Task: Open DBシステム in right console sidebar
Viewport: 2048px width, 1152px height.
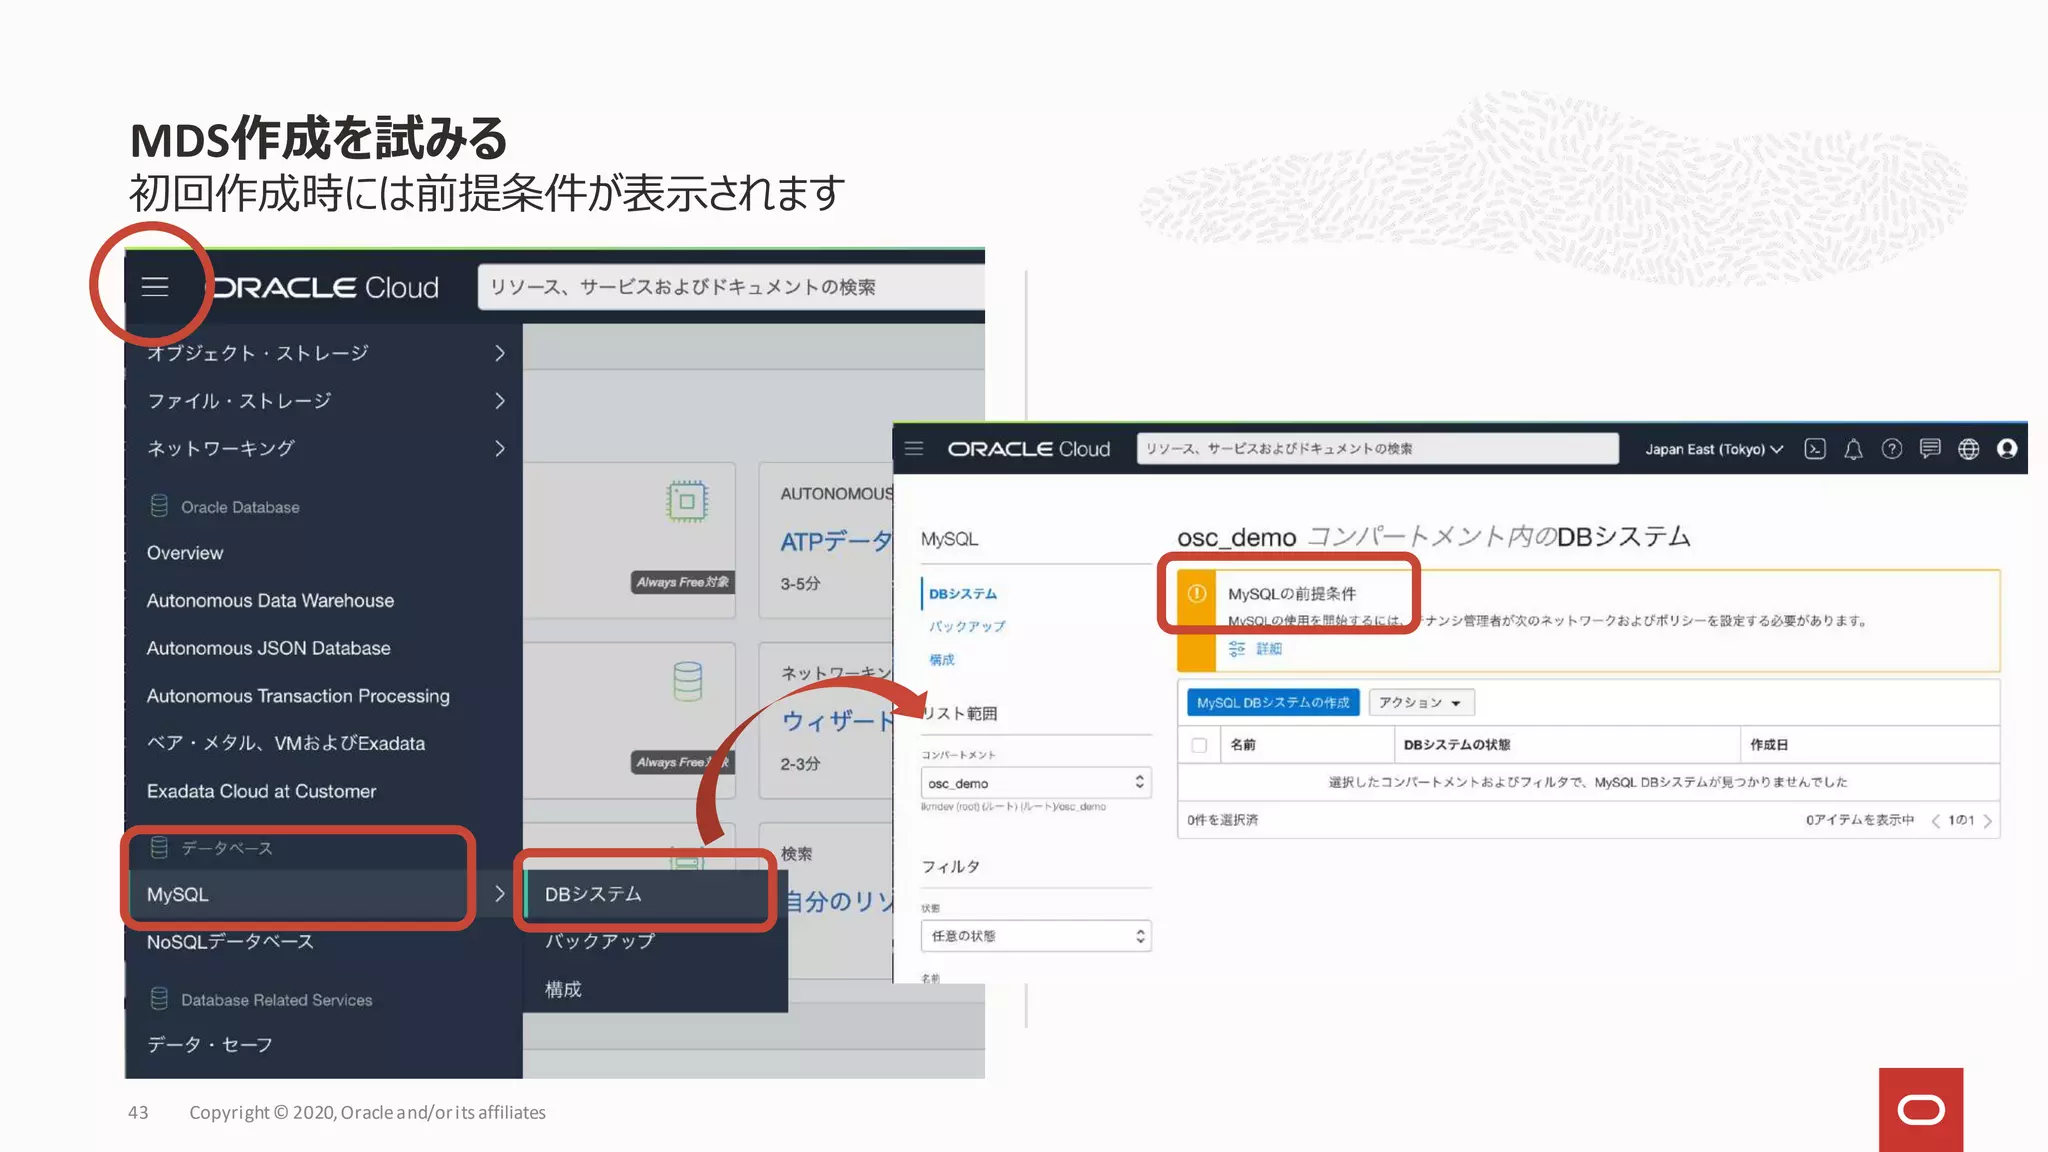Action: [x=963, y=594]
